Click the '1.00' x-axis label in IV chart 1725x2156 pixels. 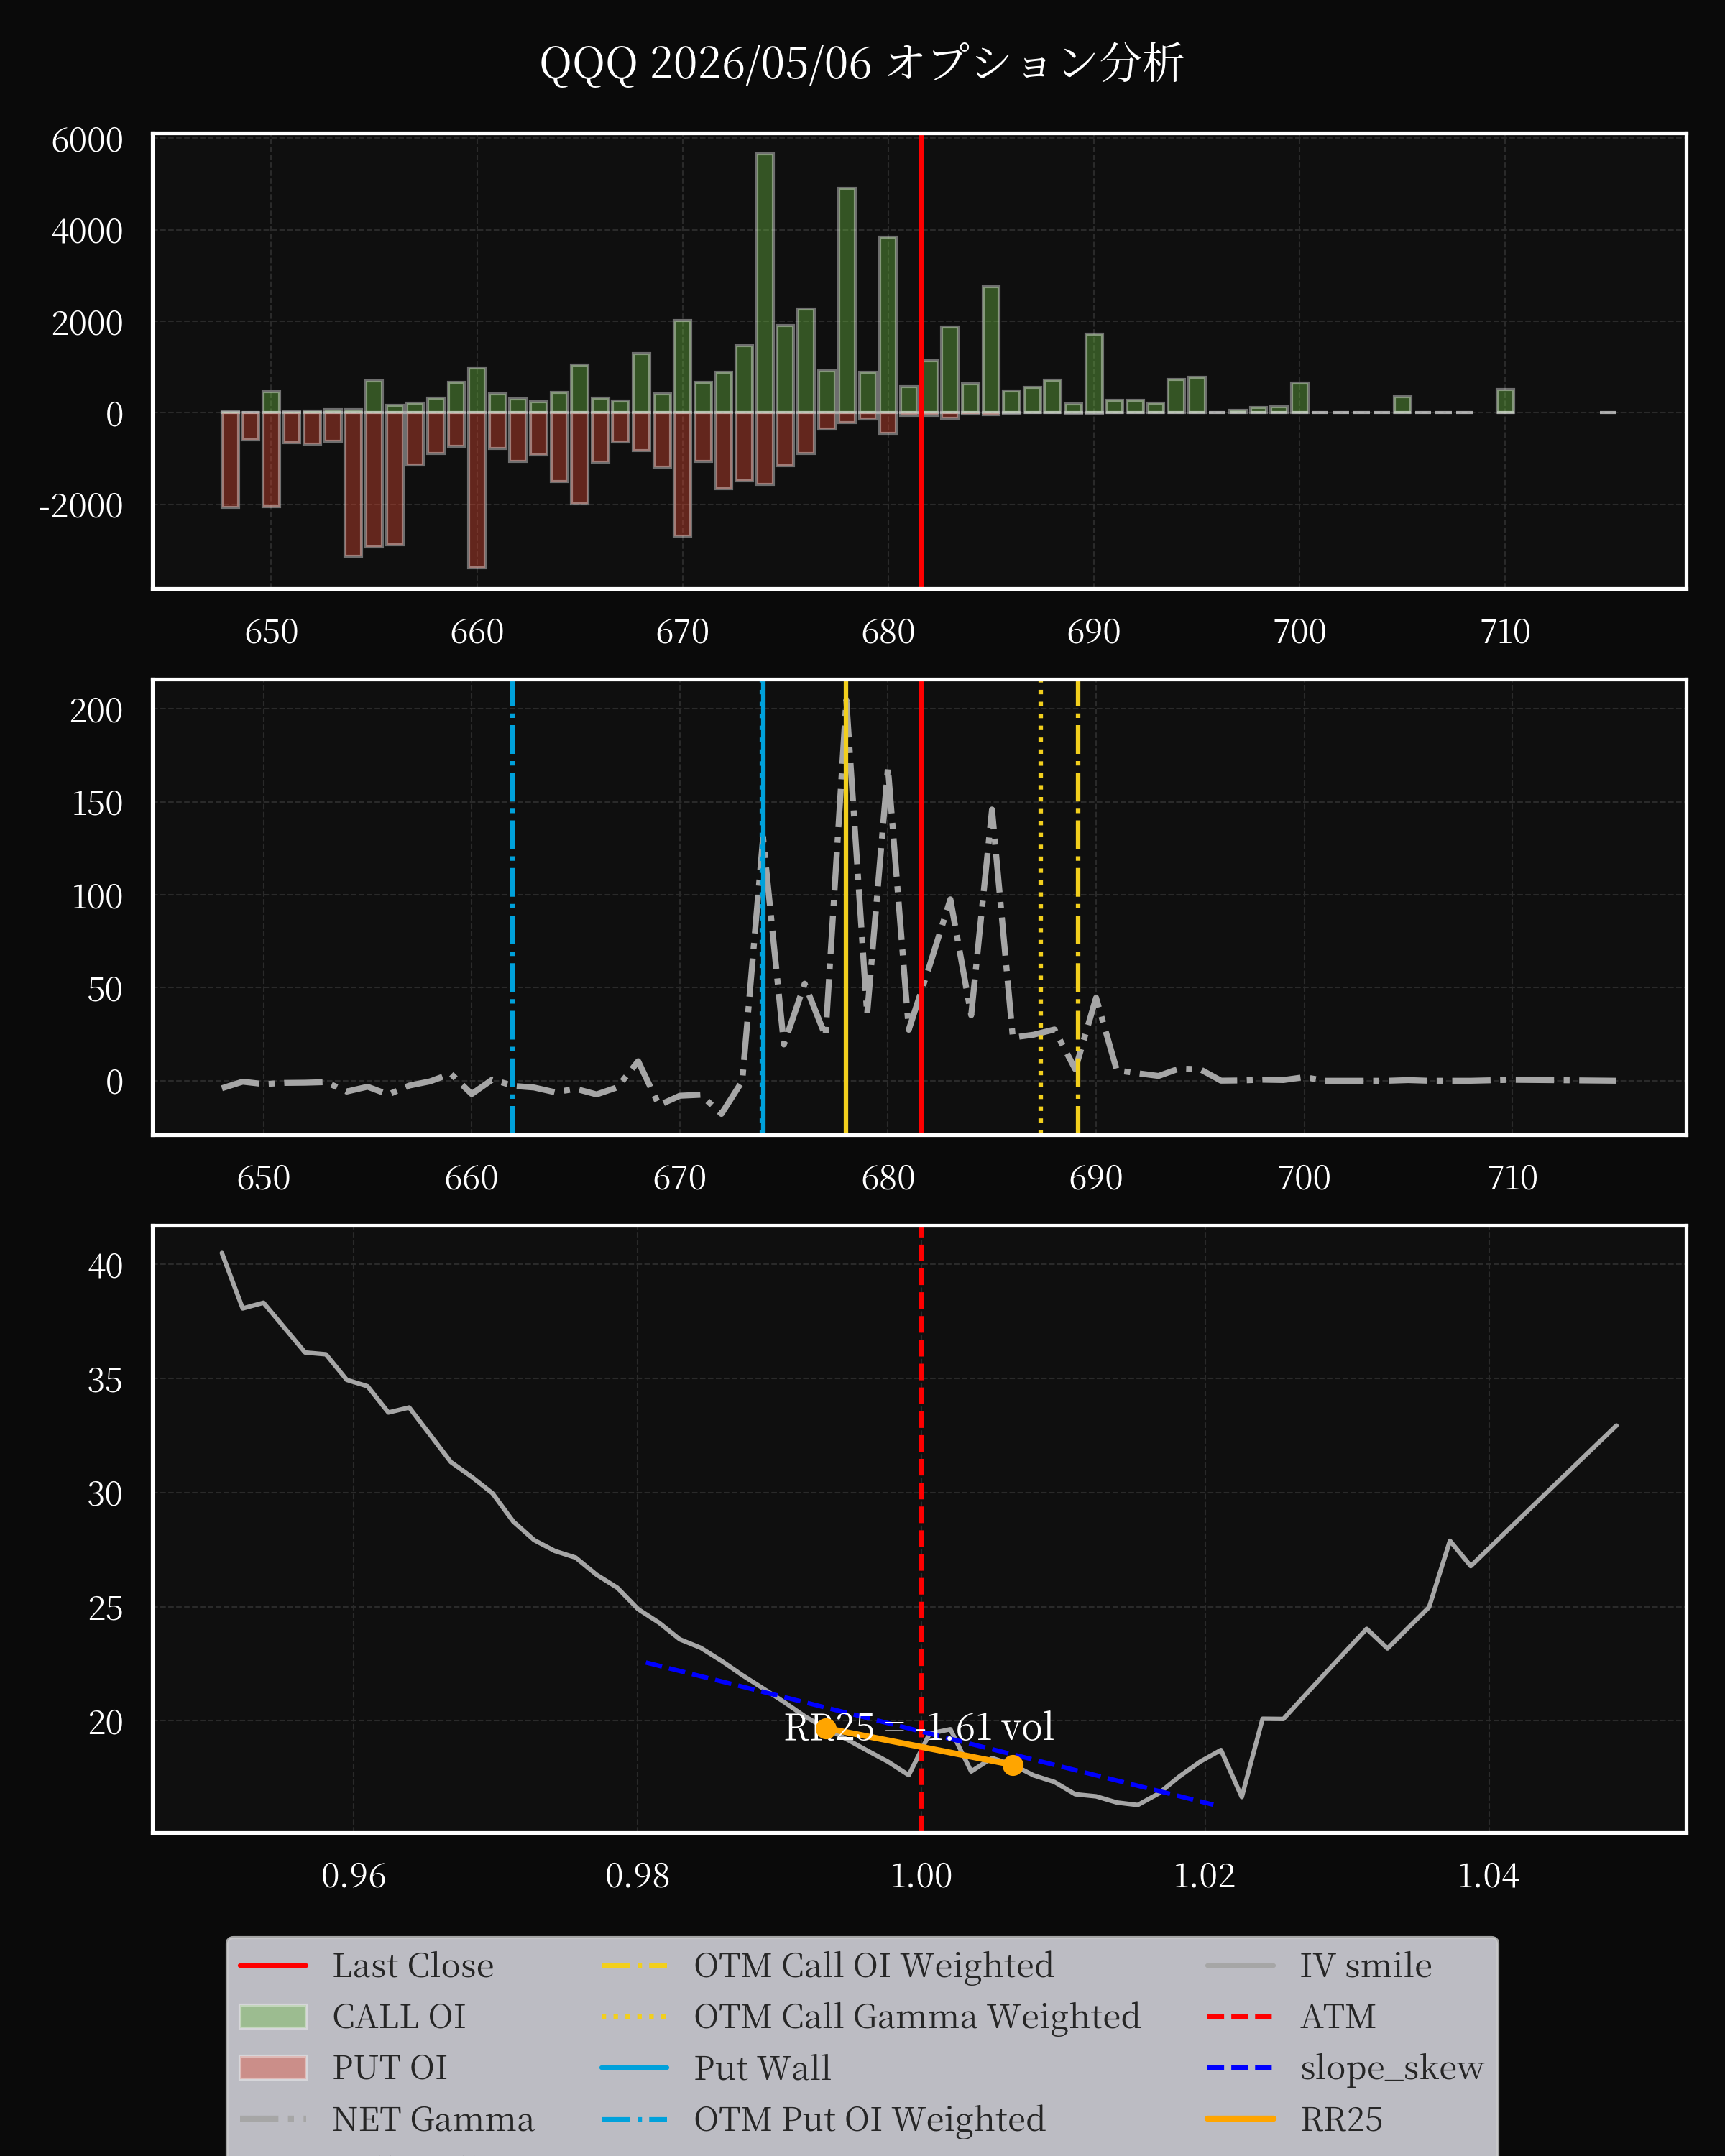pos(921,1875)
